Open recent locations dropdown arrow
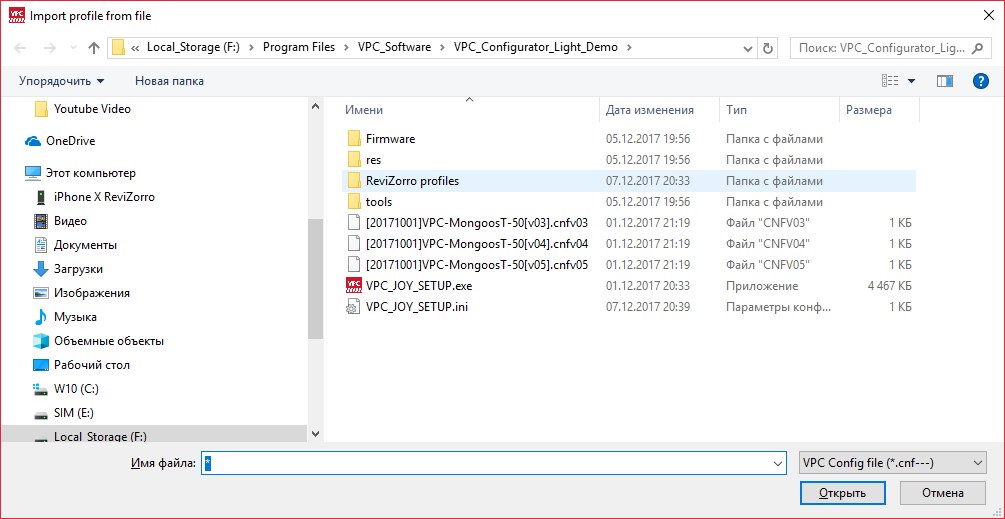 coord(747,48)
